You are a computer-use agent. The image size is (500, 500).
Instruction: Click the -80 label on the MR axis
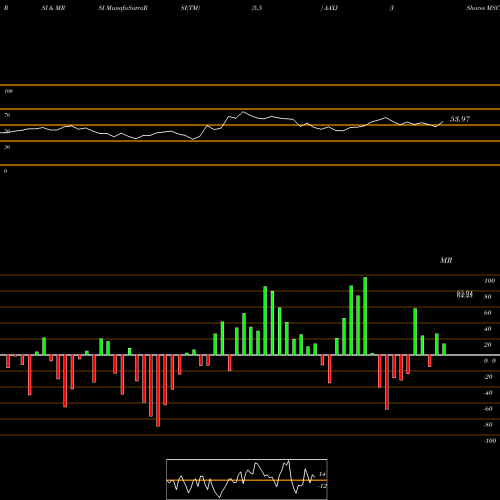(x=488, y=425)
